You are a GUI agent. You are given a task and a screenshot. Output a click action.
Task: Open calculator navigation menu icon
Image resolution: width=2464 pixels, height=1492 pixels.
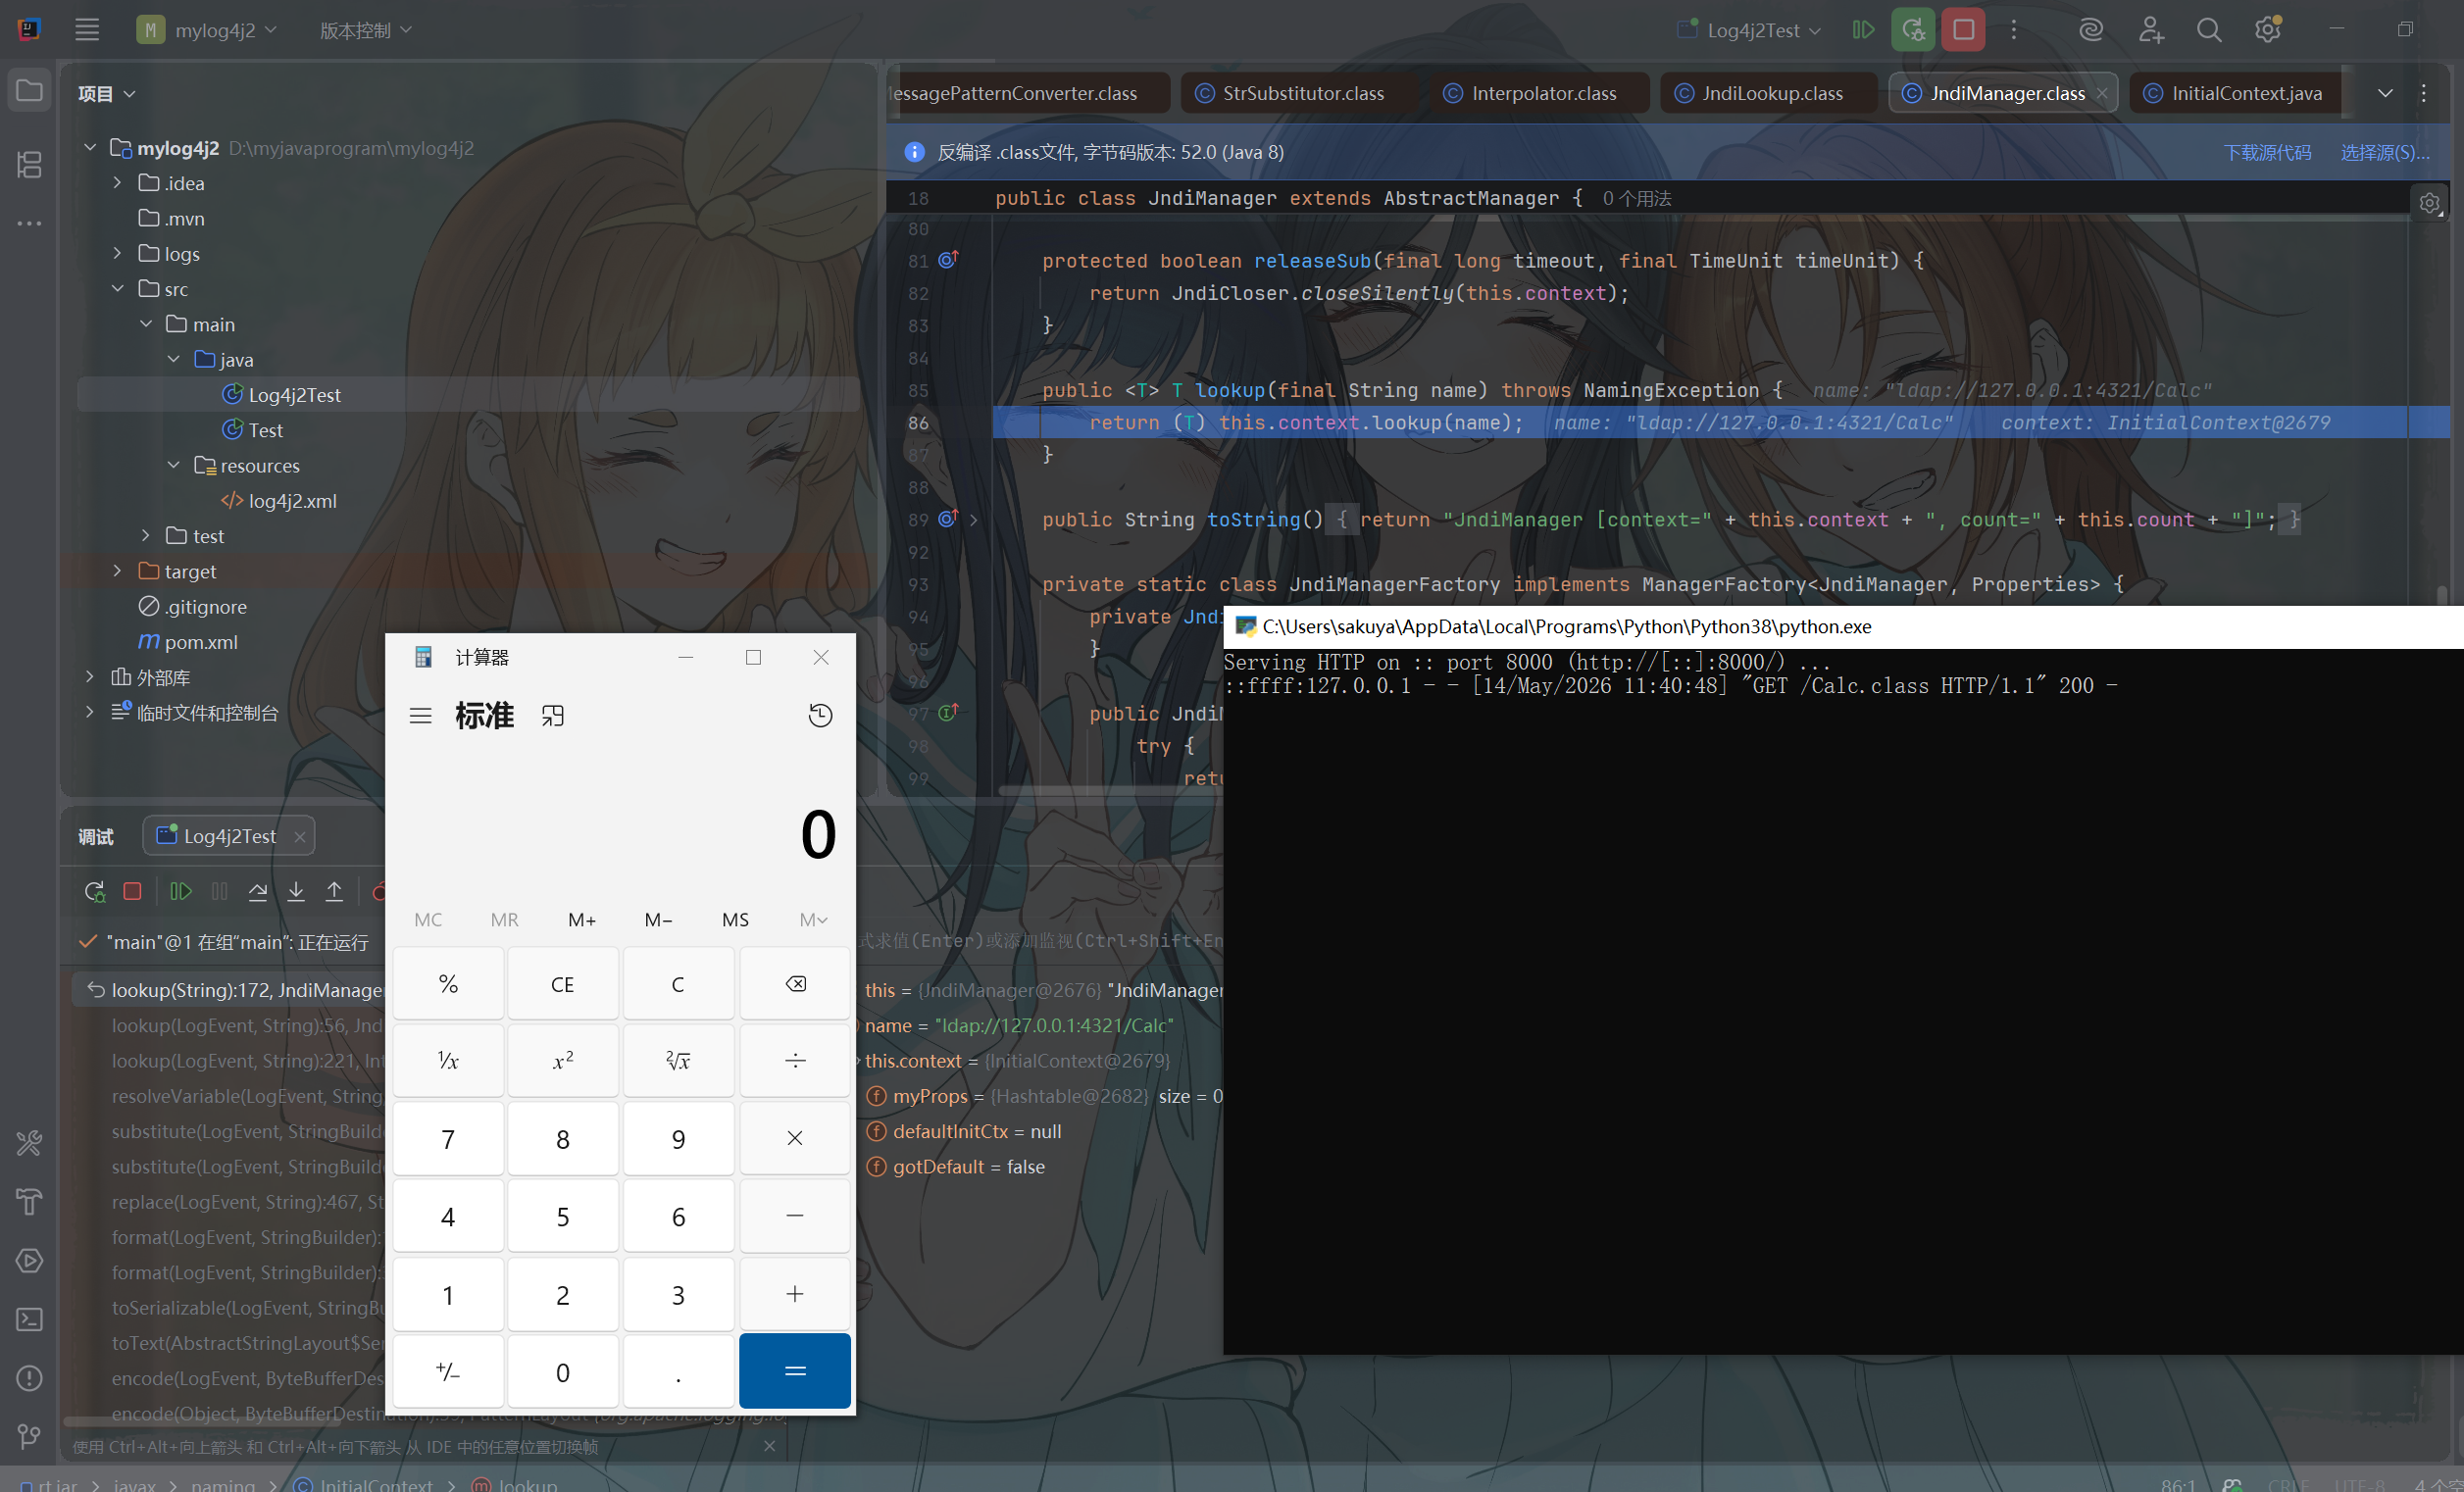(x=421, y=715)
